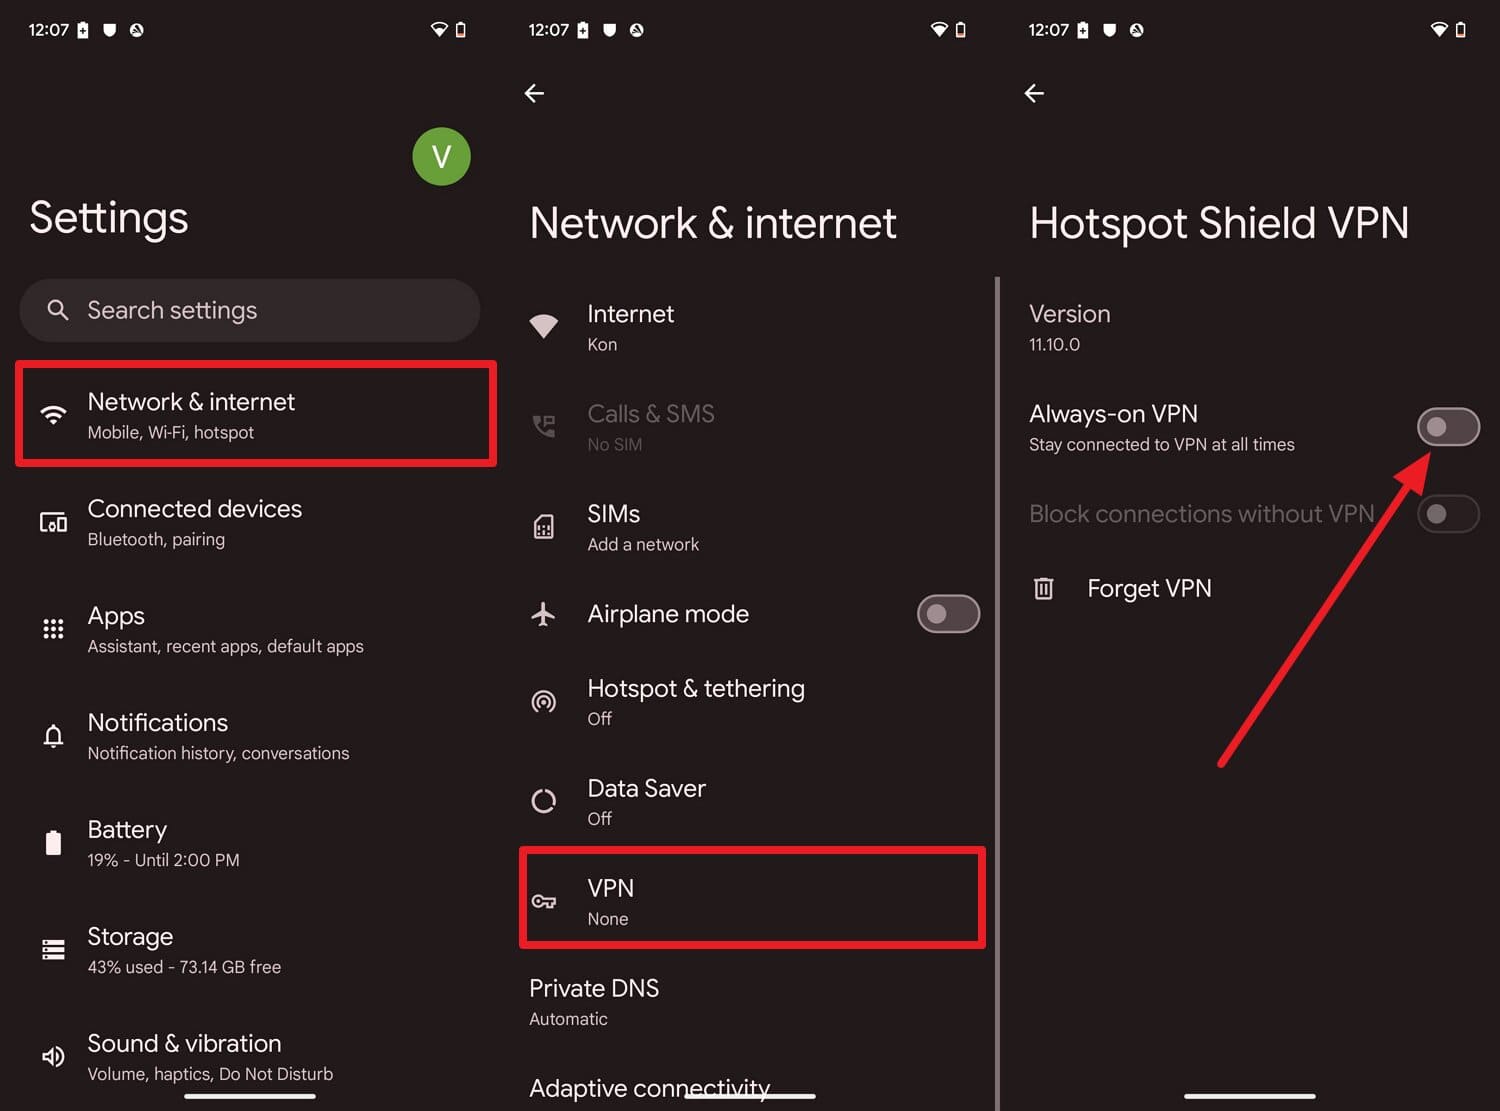Click the 12:07 clock on Network & internet screen
The image size is (1500, 1111).
click(x=548, y=30)
